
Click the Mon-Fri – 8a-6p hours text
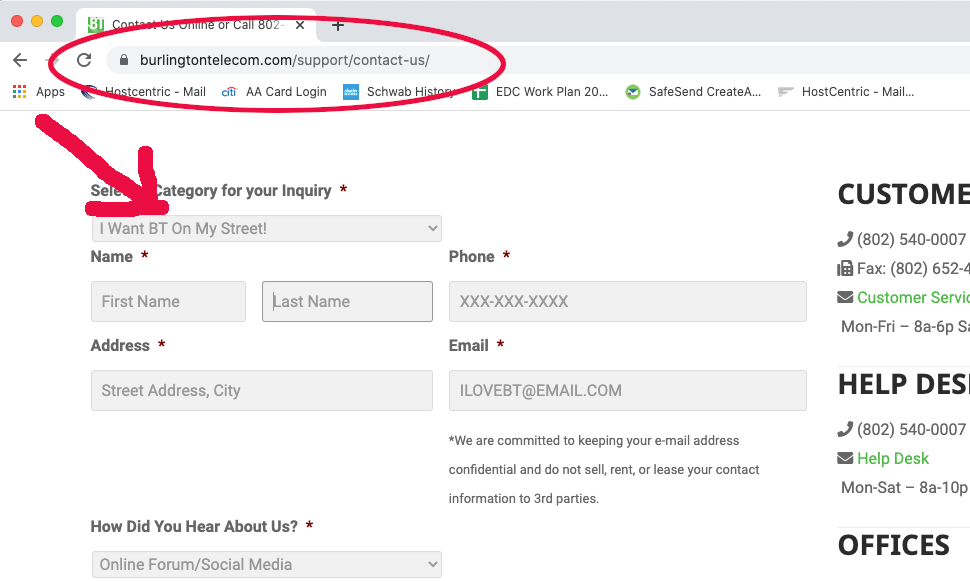pos(905,327)
